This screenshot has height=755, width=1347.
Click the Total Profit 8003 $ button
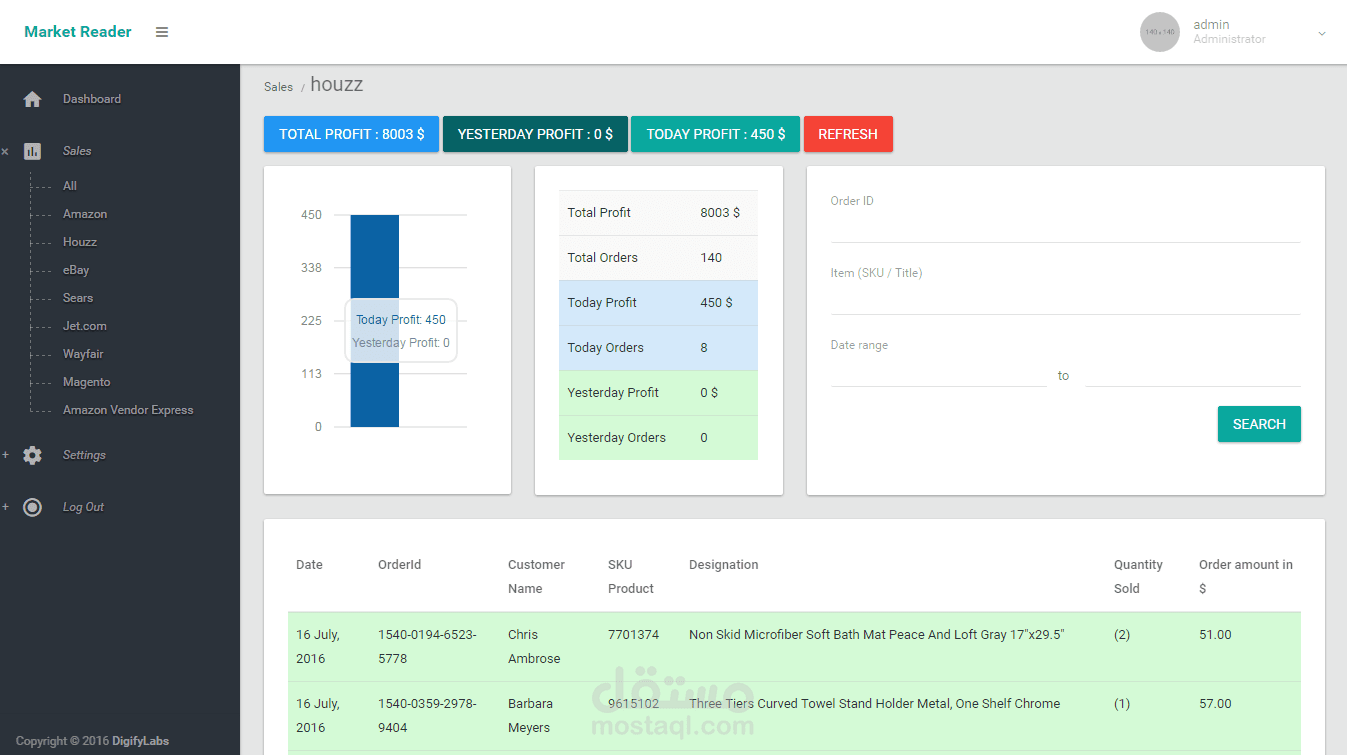[x=351, y=134]
